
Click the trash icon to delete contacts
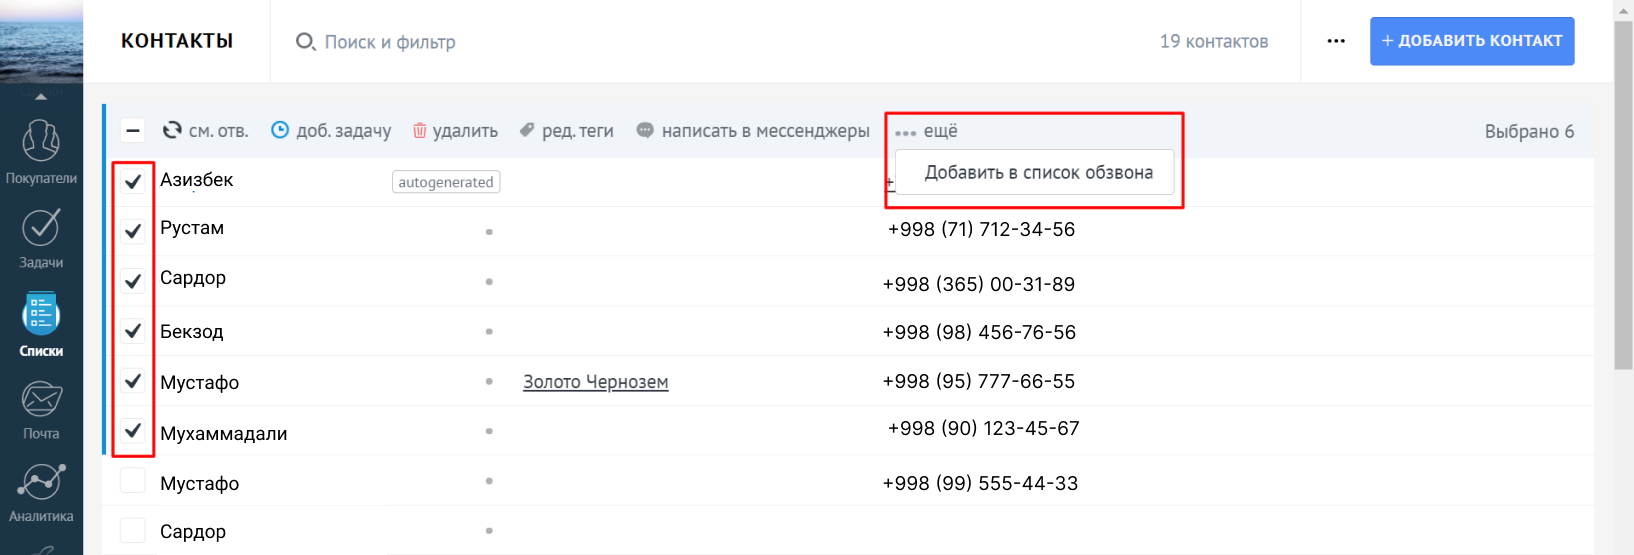click(x=420, y=131)
